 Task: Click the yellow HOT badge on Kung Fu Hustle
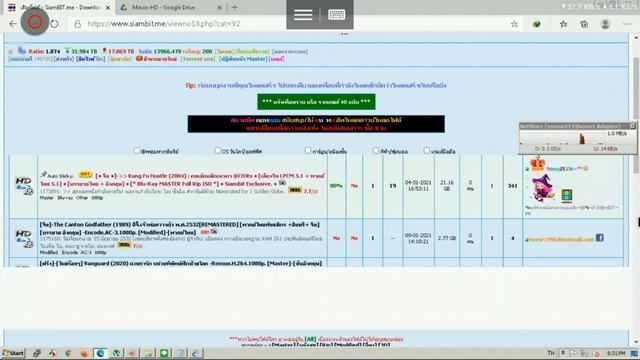click(85, 175)
